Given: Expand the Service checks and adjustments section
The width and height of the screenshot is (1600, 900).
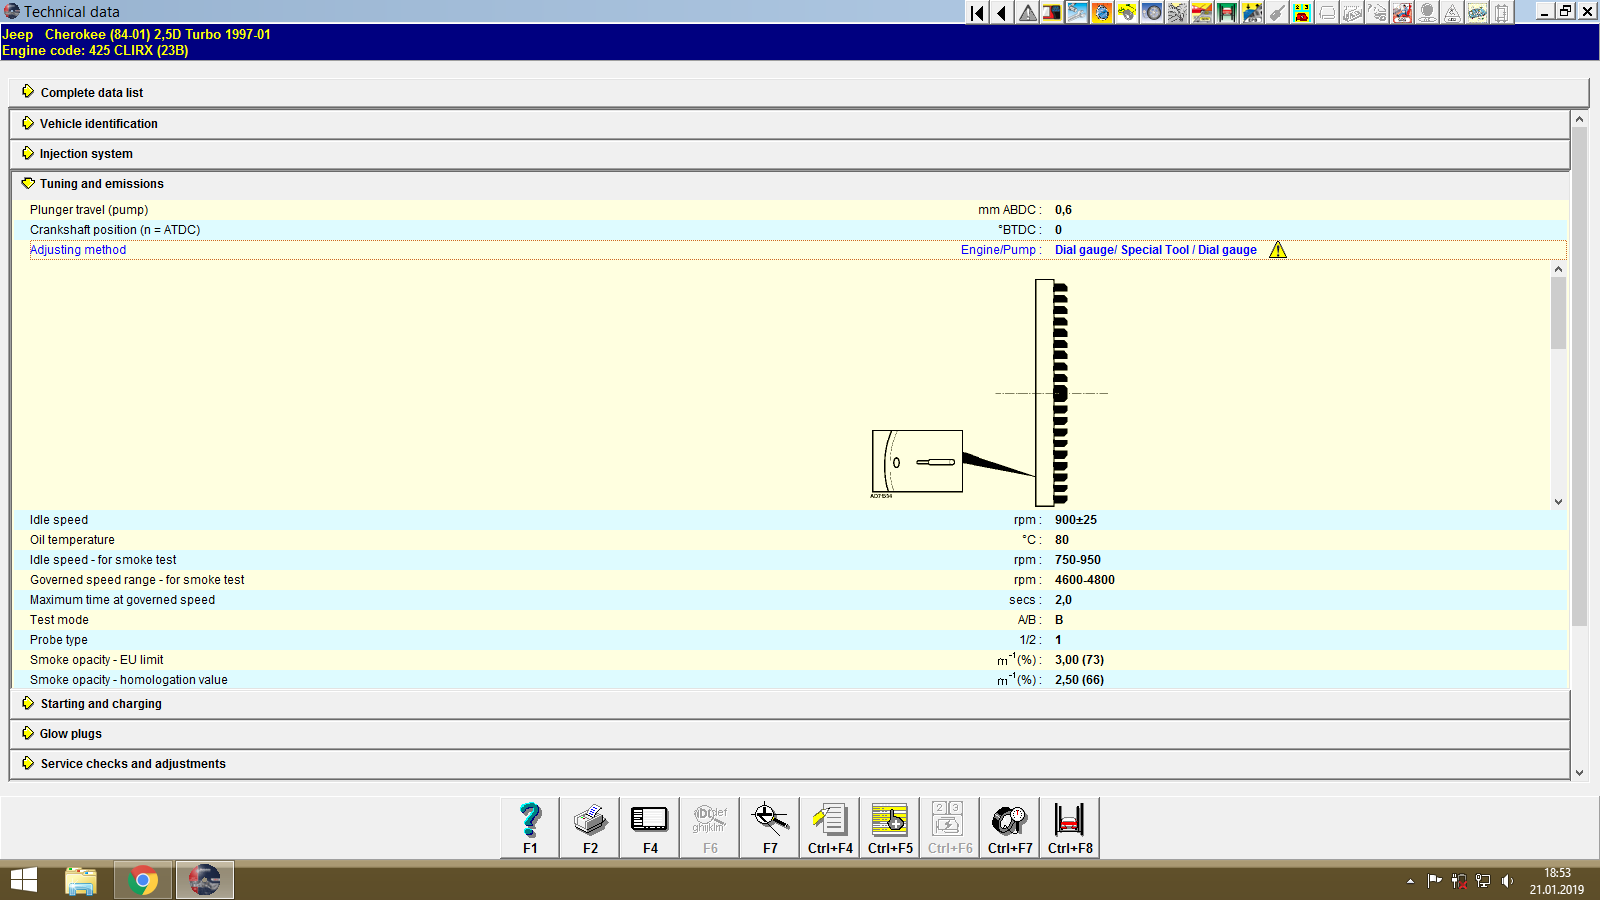Looking at the screenshot, I should [x=132, y=763].
